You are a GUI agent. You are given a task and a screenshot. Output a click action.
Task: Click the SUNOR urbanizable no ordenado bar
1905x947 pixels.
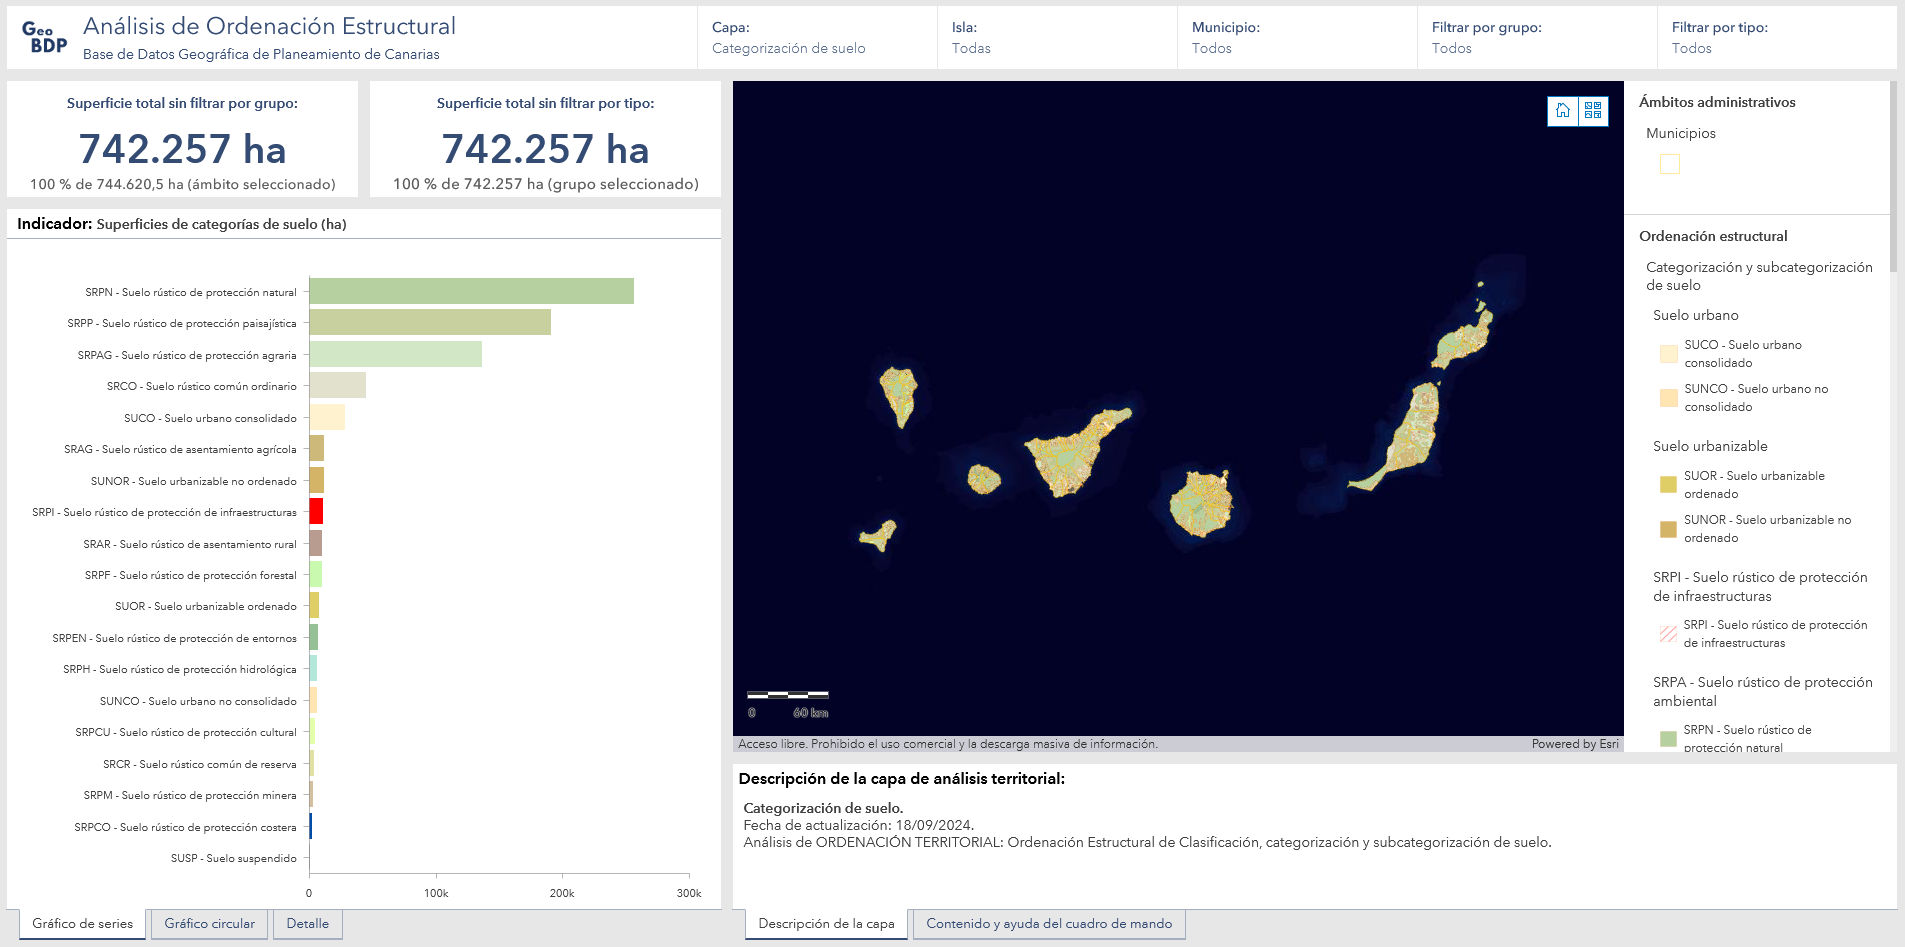point(317,480)
